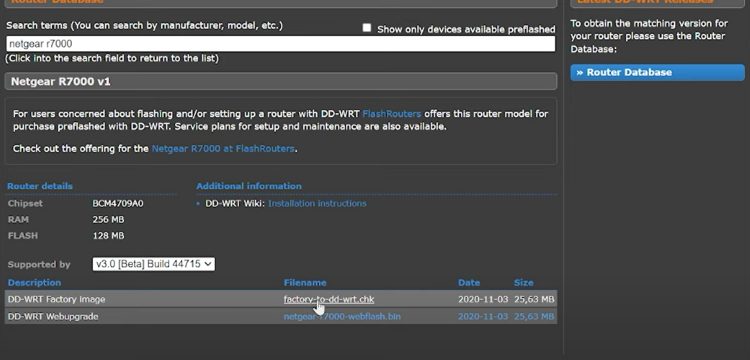Select the DD-WRT Factory image description
This screenshot has height=360, width=750.
(56, 299)
